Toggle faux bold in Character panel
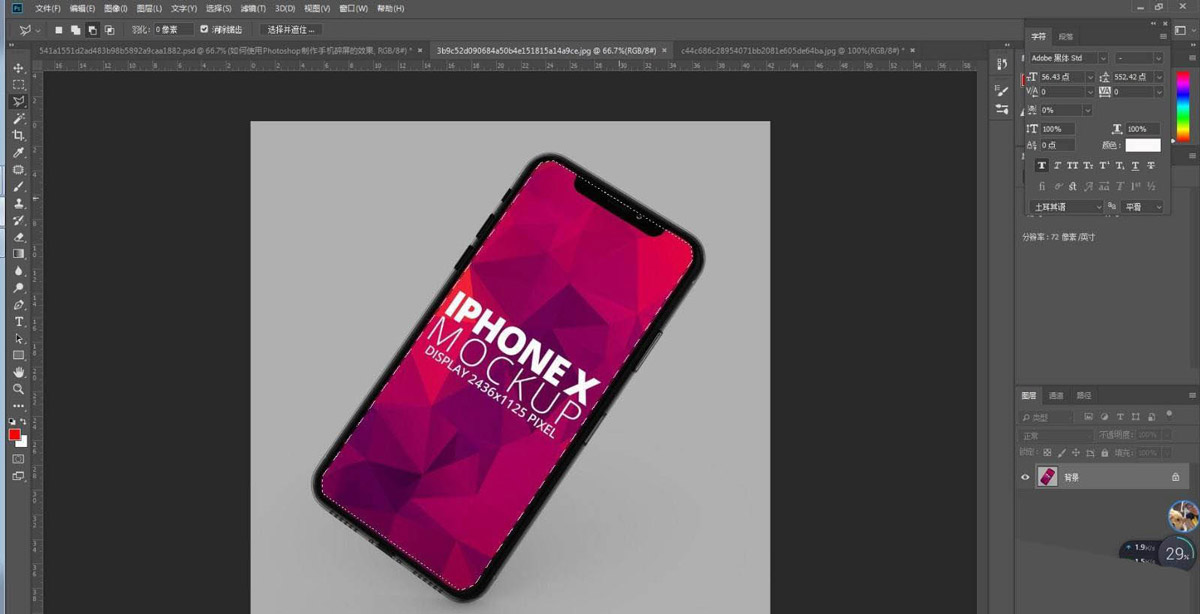This screenshot has height=614, width=1200. (1043, 166)
